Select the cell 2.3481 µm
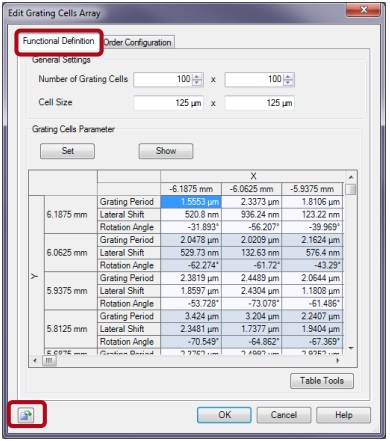 click(x=191, y=329)
